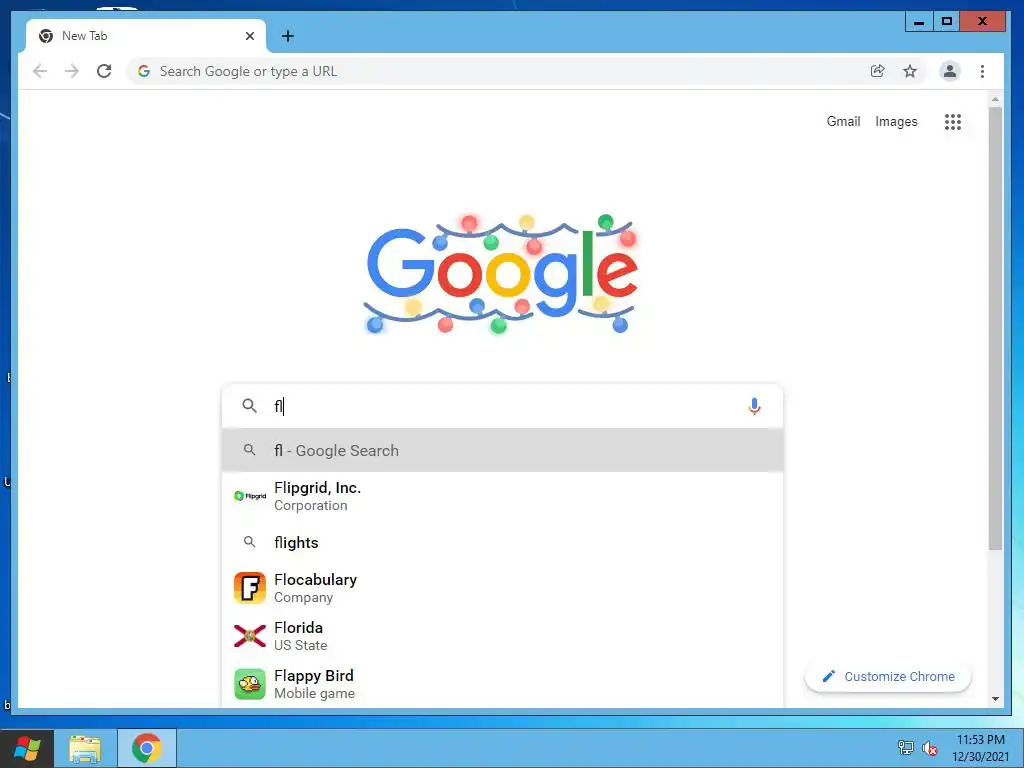Click the Chrome taskbar icon
1024x768 pixels.
(x=146, y=748)
